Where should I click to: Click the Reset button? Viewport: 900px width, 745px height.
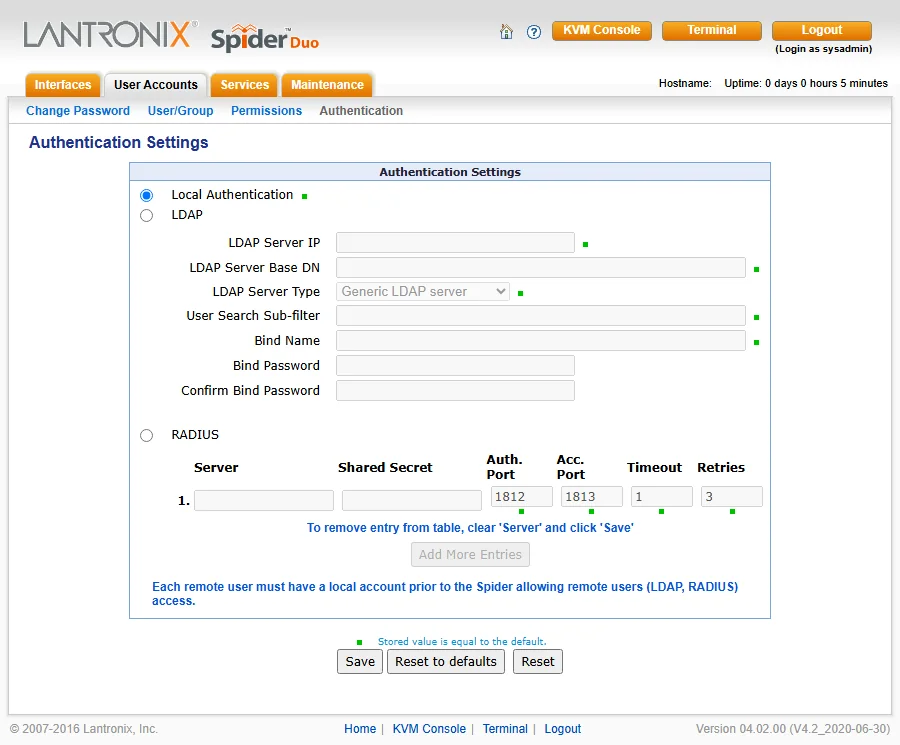538,662
